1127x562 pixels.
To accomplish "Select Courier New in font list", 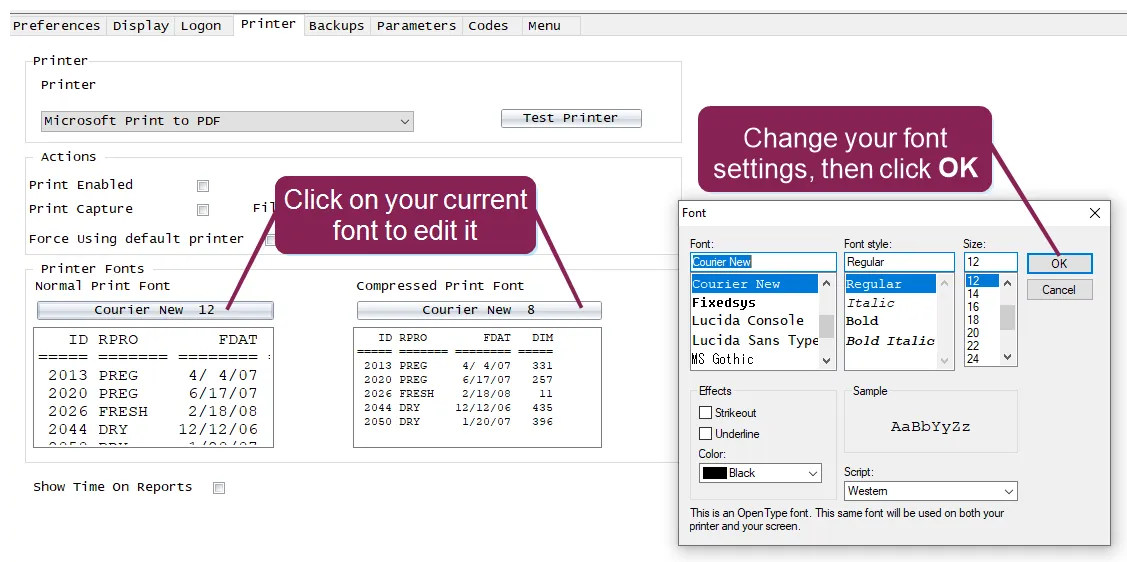I will pyautogui.click(x=754, y=284).
